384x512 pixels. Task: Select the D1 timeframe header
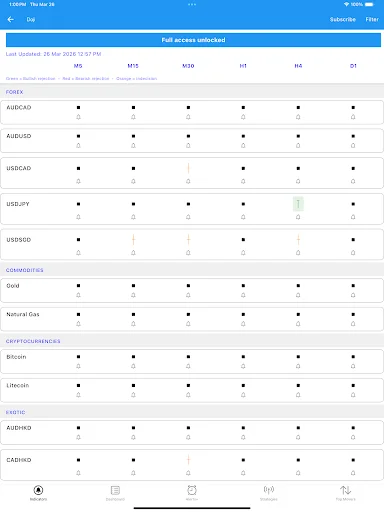point(353,66)
